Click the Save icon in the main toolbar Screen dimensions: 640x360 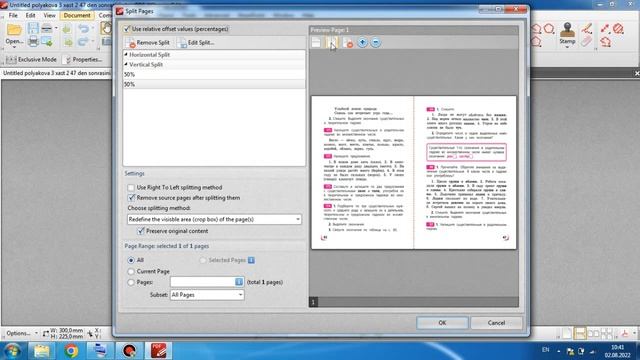(33, 29)
